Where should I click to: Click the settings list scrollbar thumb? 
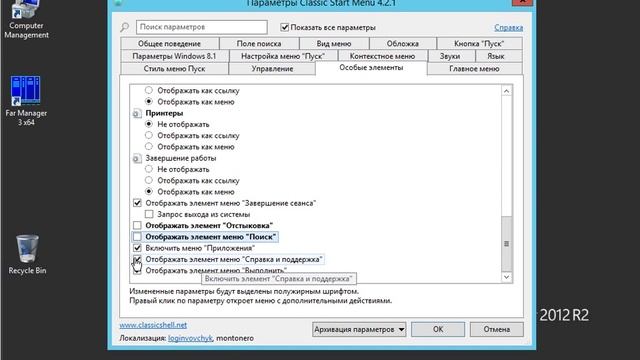[x=507, y=244]
